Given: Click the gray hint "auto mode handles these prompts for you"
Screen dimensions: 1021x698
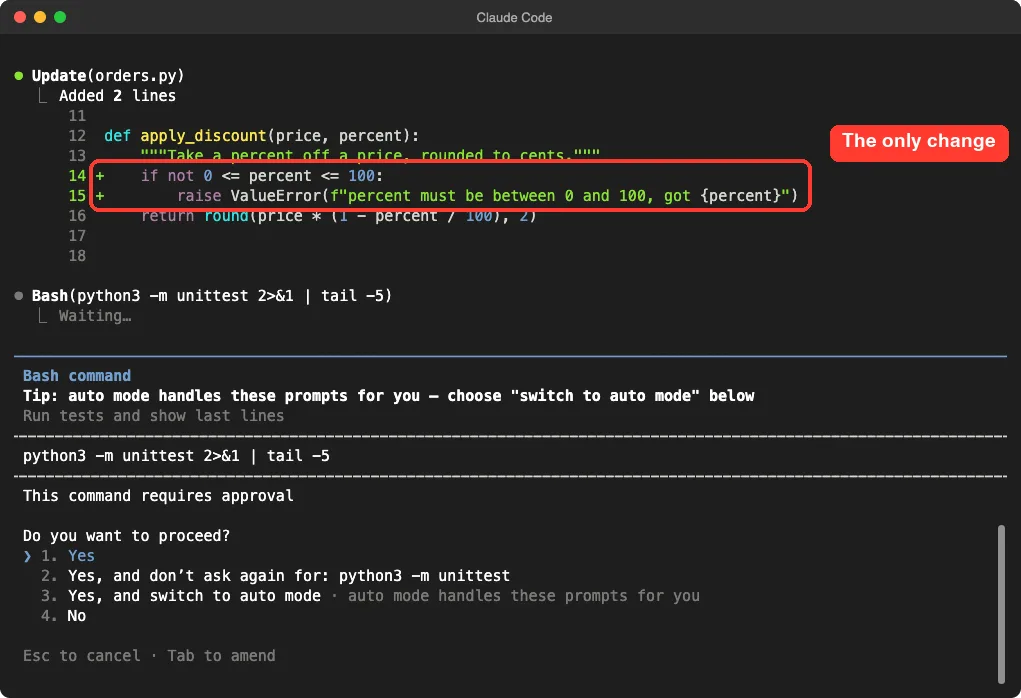Looking at the screenshot, I should coord(524,596).
